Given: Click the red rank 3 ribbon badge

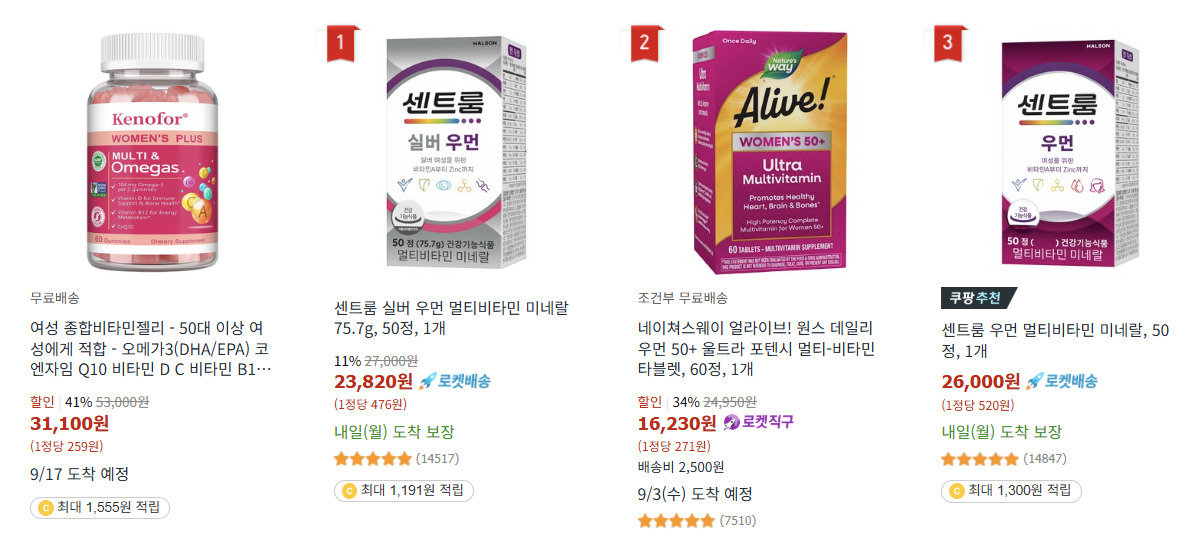Looking at the screenshot, I should click(947, 43).
